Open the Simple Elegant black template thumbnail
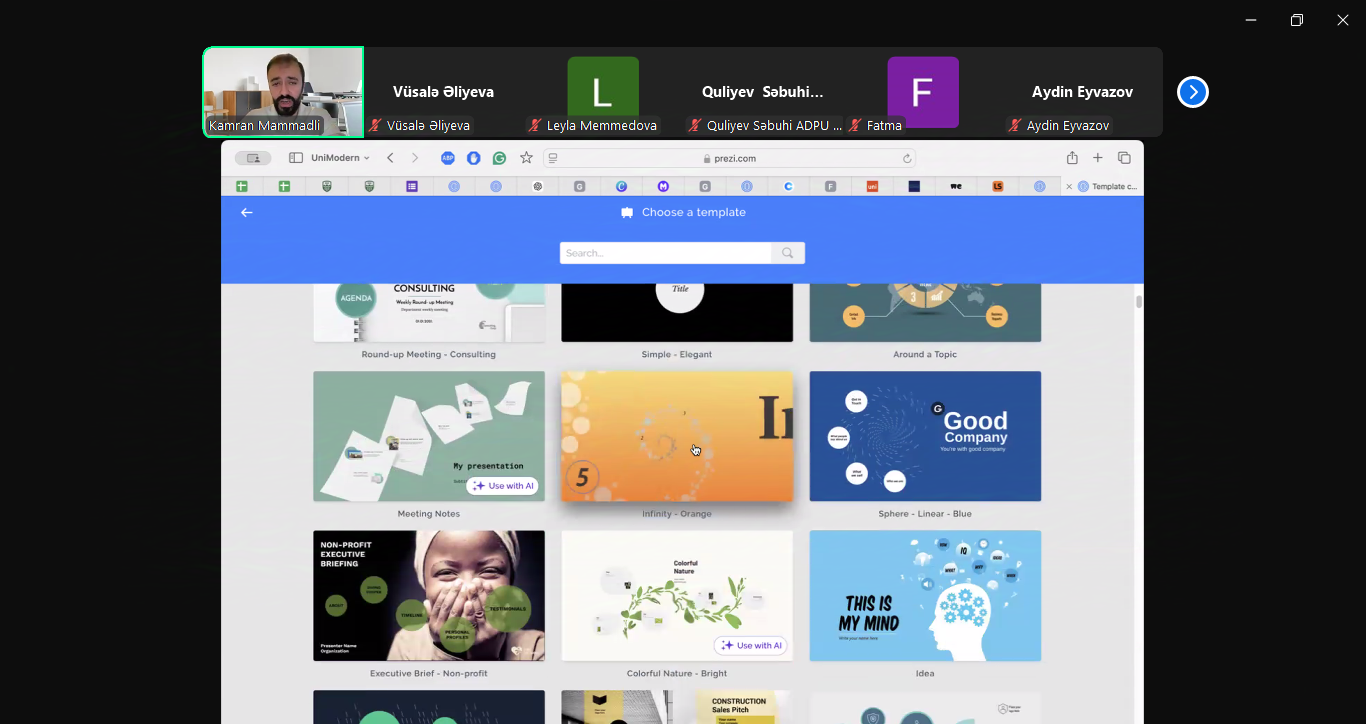This screenshot has height=724, width=1366. (x=677, y=313)
